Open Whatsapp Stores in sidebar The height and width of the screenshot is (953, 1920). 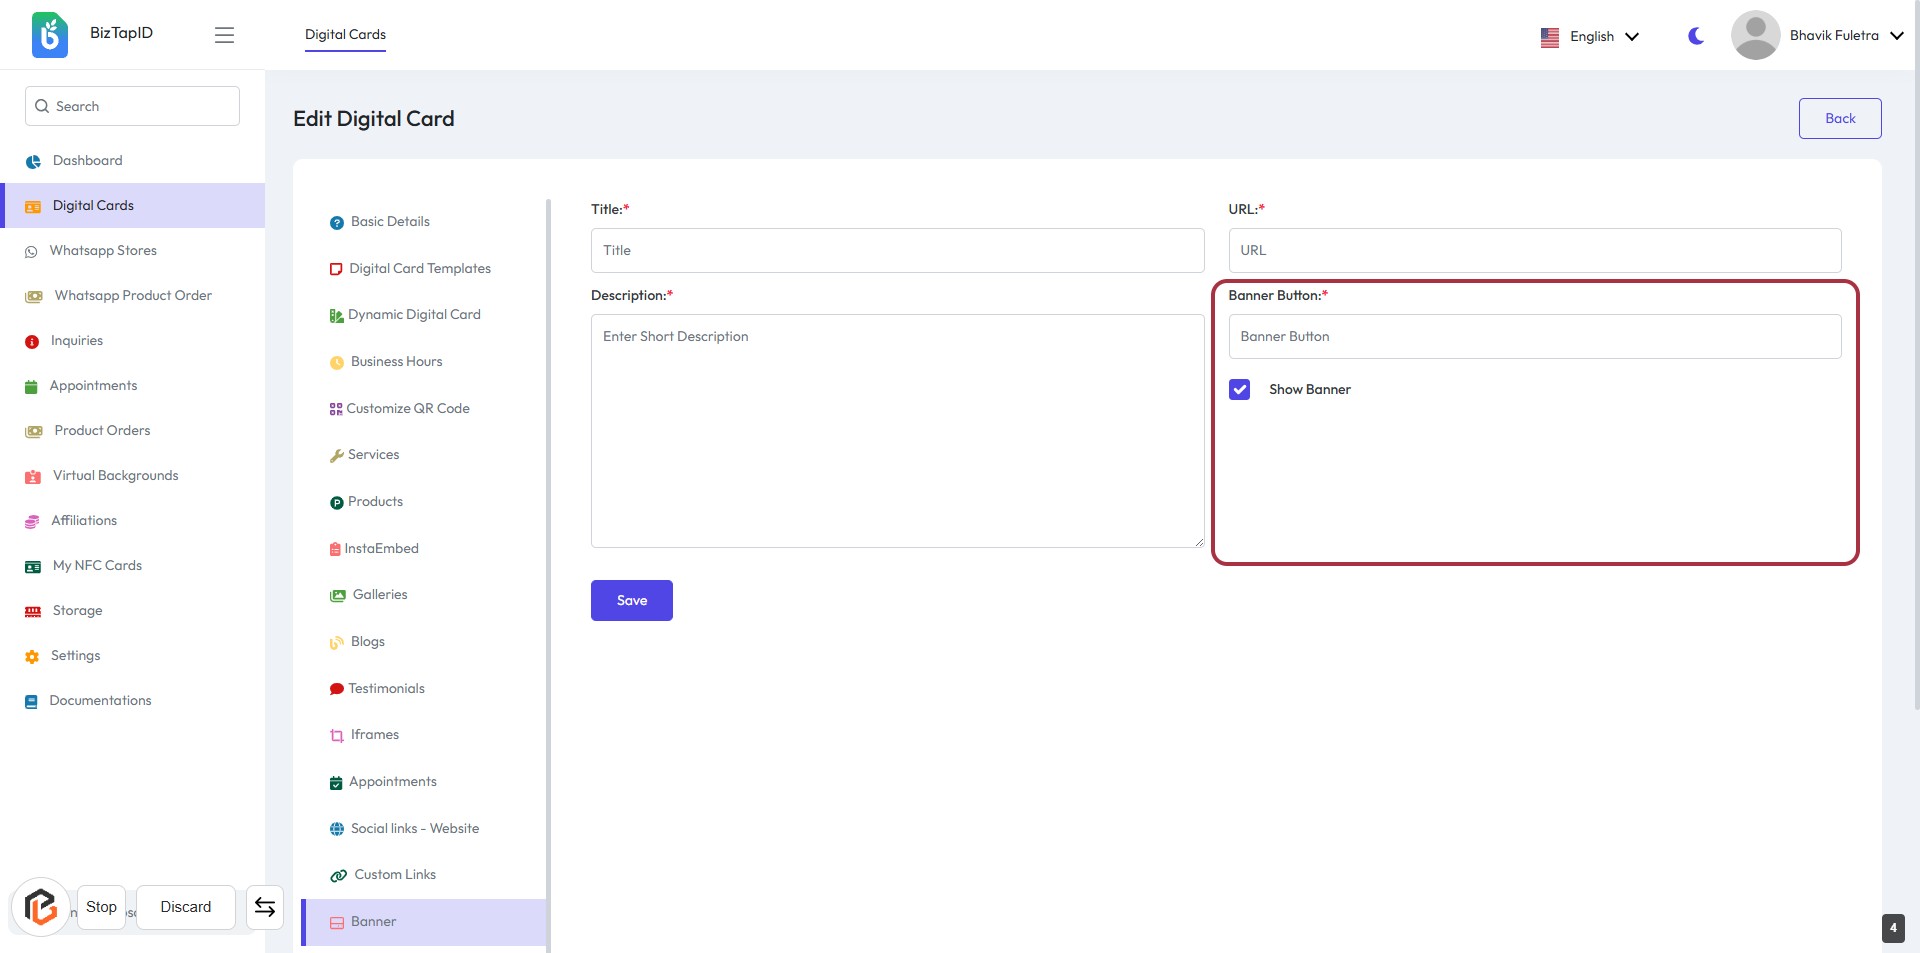[103, 251]
